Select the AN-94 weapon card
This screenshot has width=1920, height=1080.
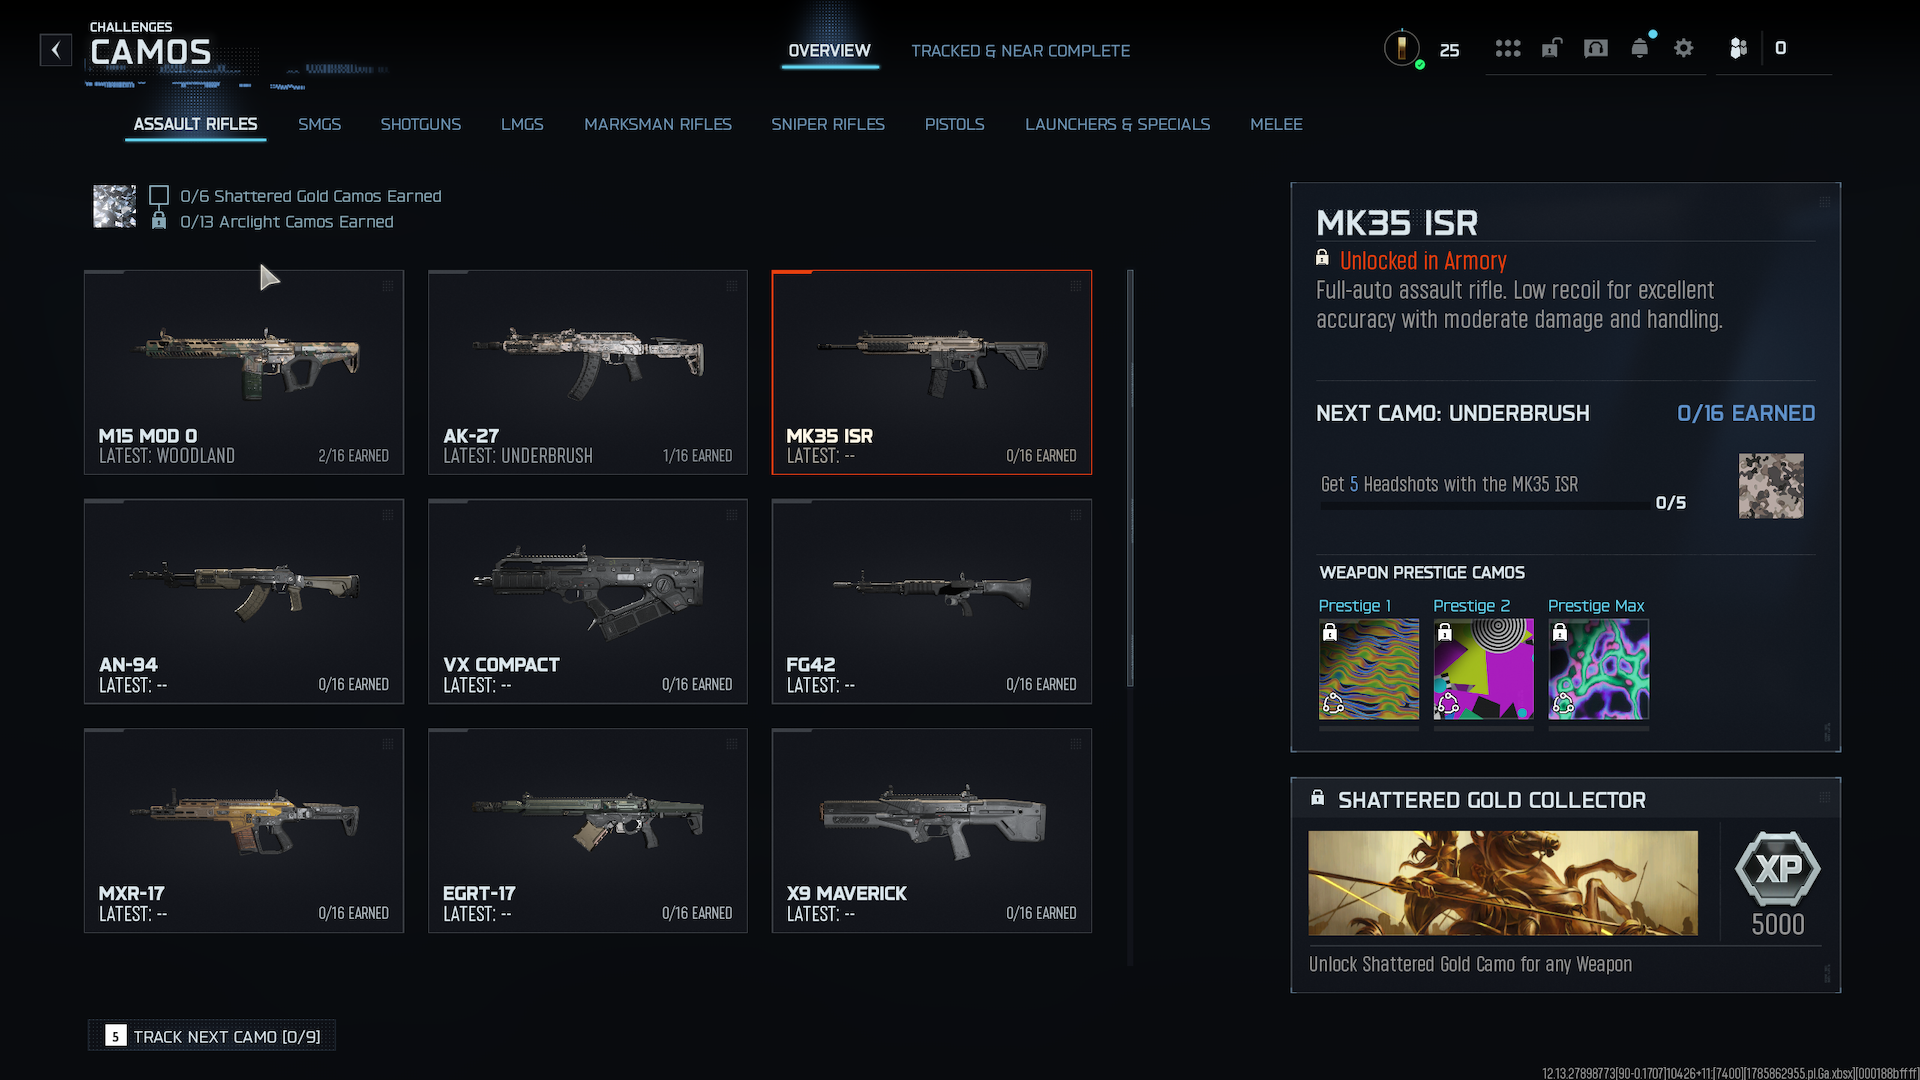[x=244, y=601]
